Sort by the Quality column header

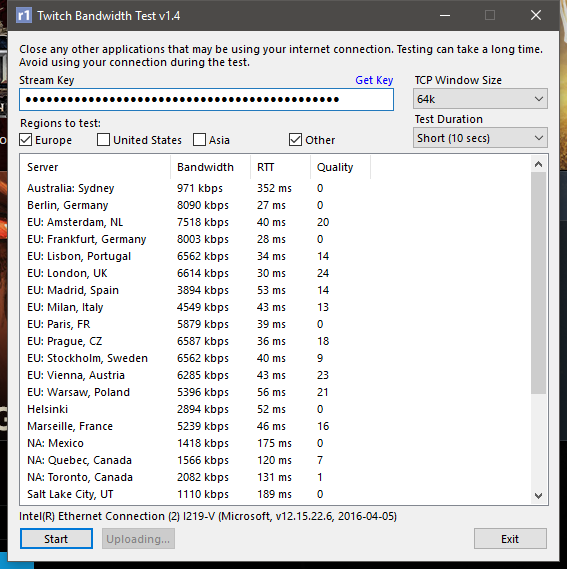tap(340, 167)
